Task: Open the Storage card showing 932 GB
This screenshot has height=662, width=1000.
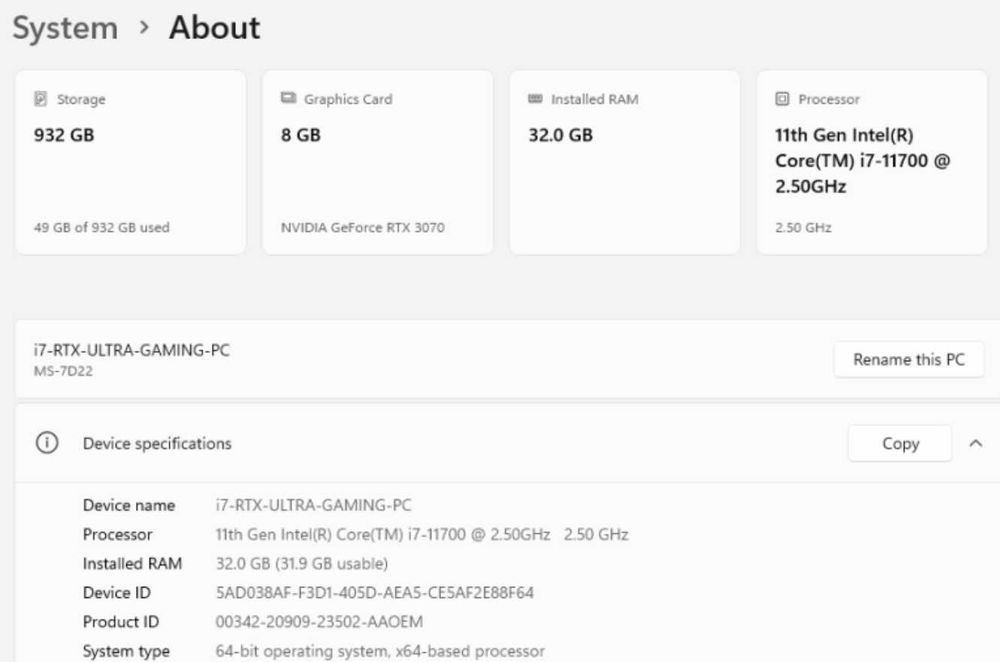Action: coord(131,163)
